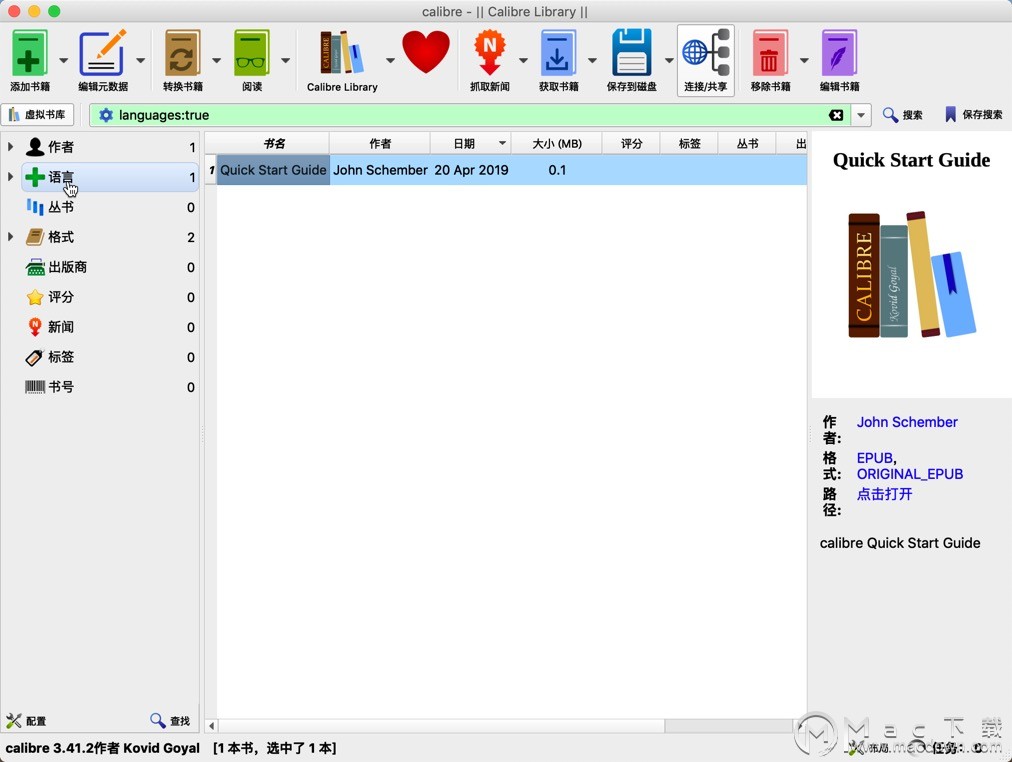Image resolution: width=1012 pixels, height=762 pixels.
Task: Select the Authors category in tag browser
Action: click(110, 147)
